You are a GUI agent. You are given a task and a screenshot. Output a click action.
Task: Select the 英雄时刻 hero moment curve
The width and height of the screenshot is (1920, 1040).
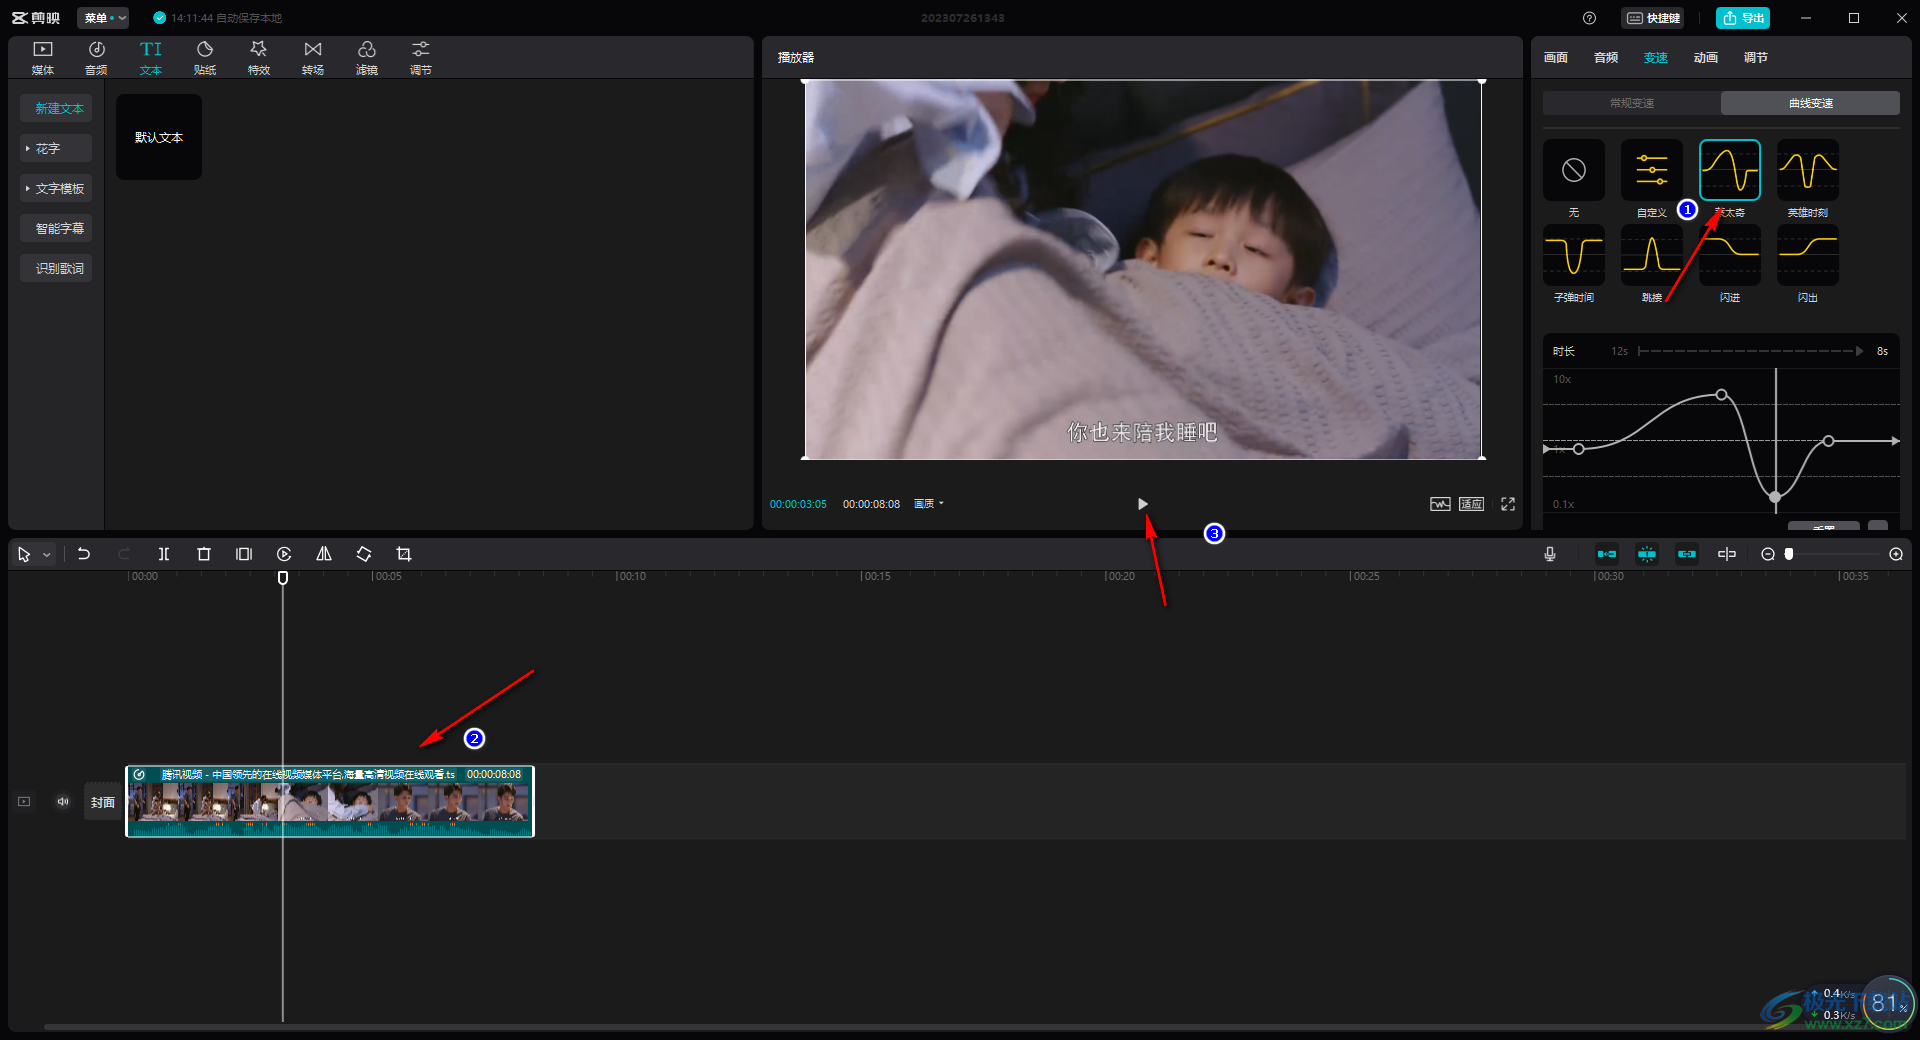1808,170
